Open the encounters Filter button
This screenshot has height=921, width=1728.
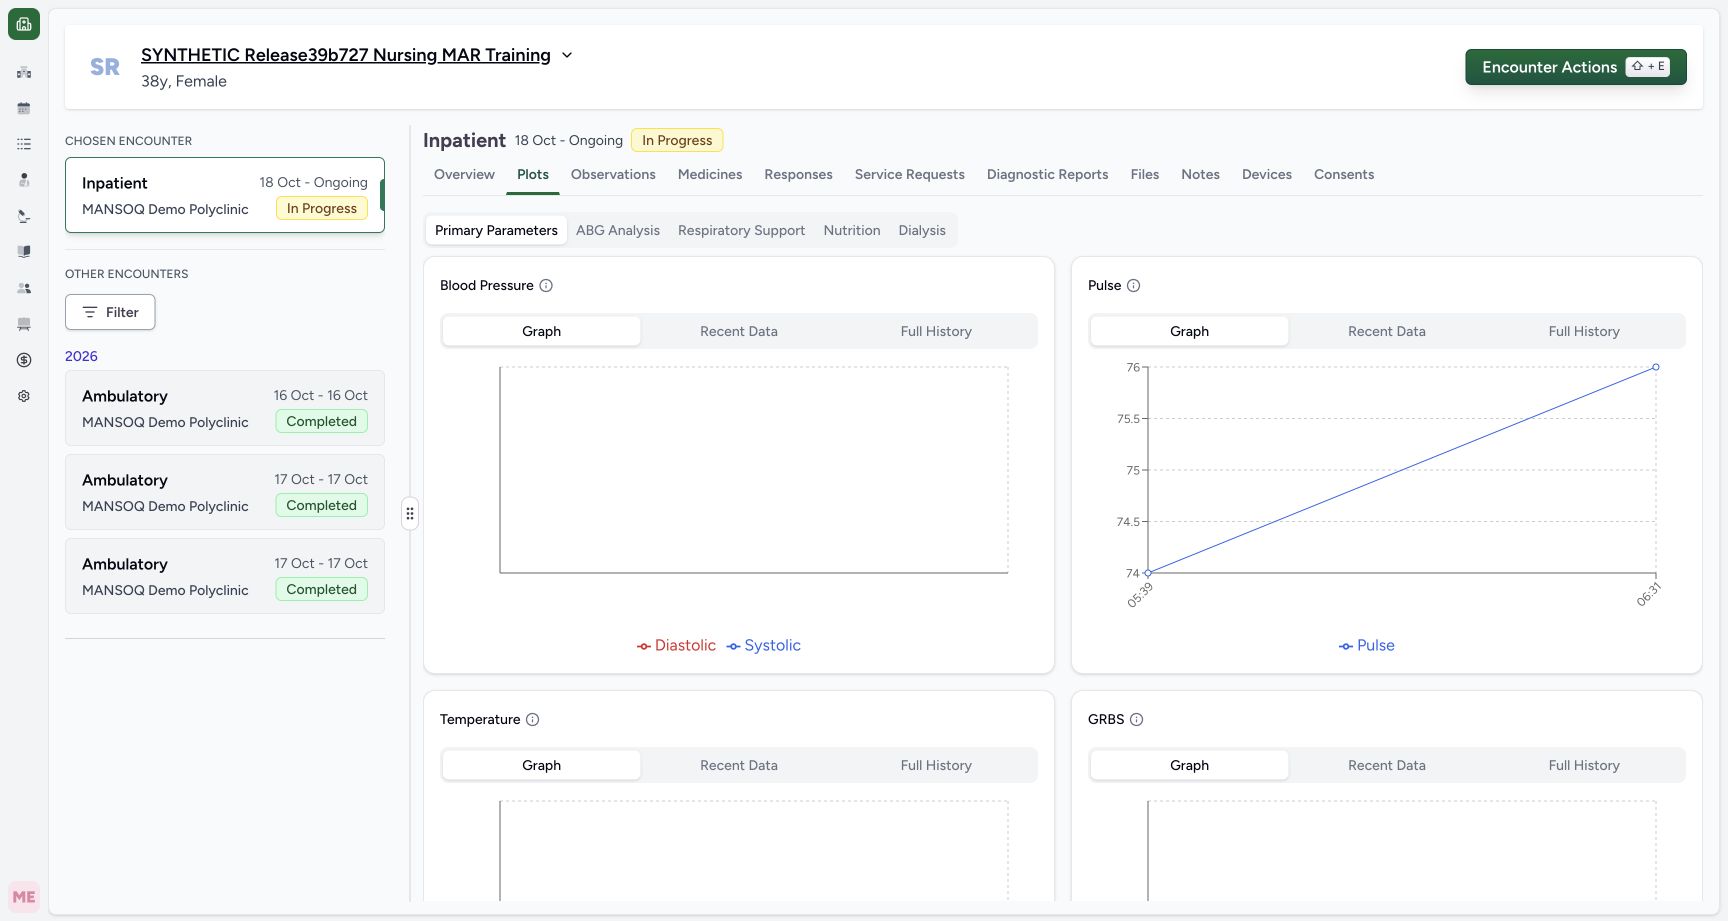110,312
